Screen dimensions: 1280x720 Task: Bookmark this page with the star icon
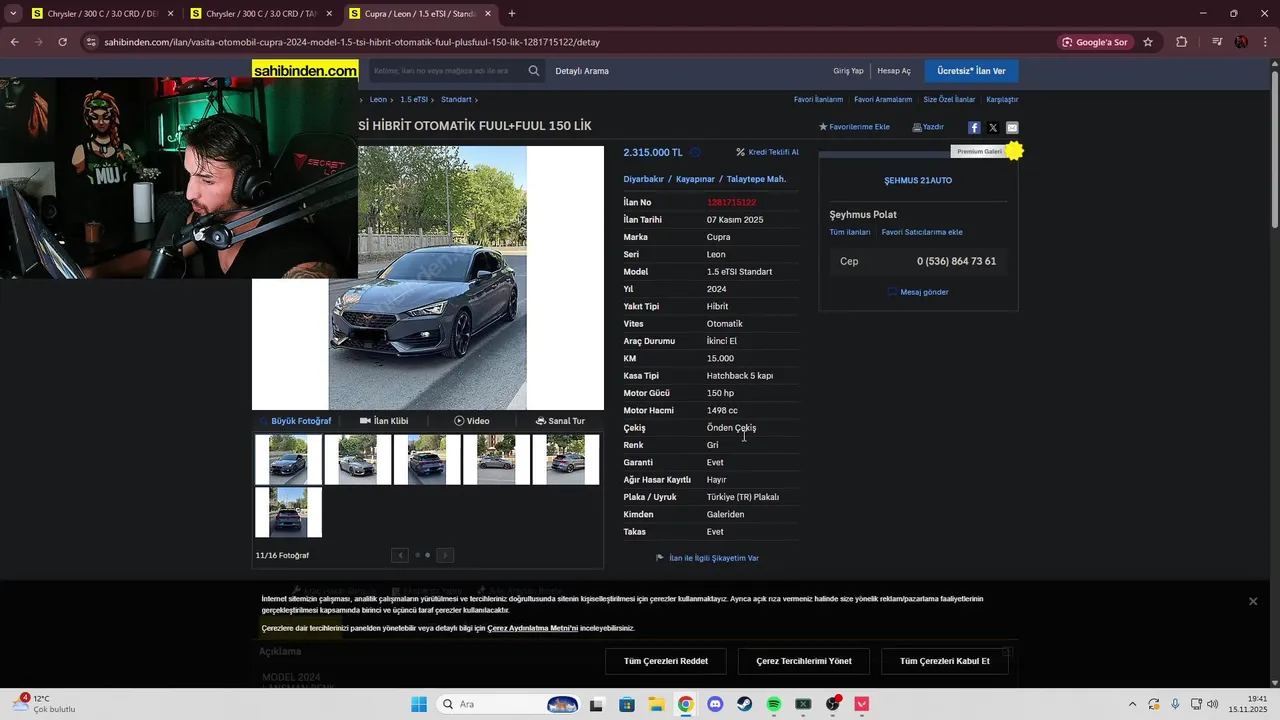(1148, 42)
